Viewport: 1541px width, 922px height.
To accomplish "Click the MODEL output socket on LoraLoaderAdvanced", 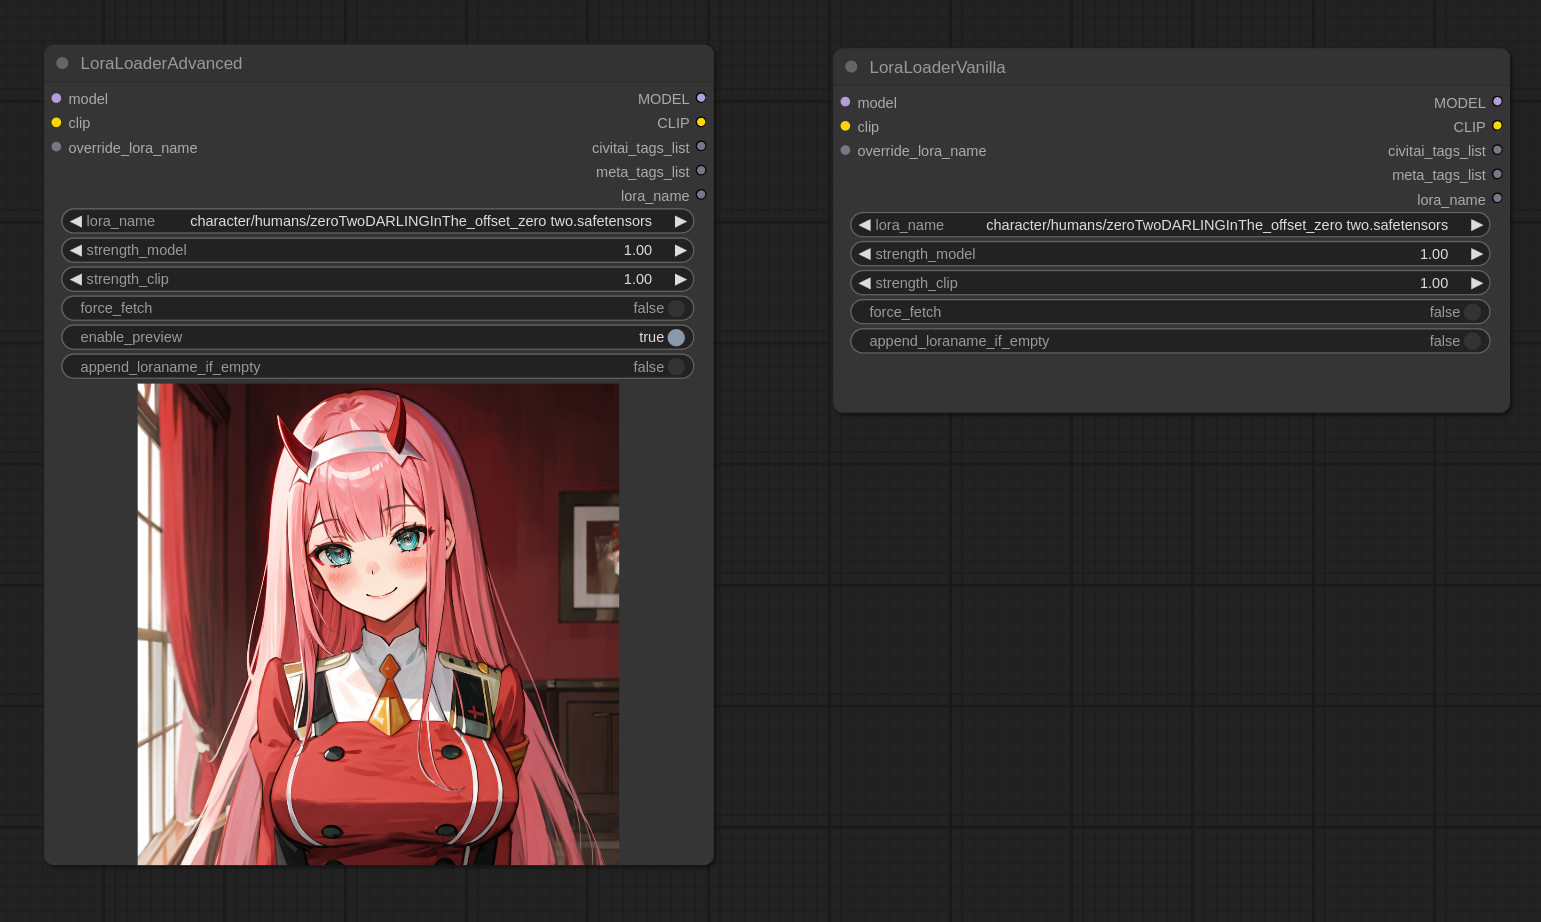I will pyautogui.click(x=701, y=98).
